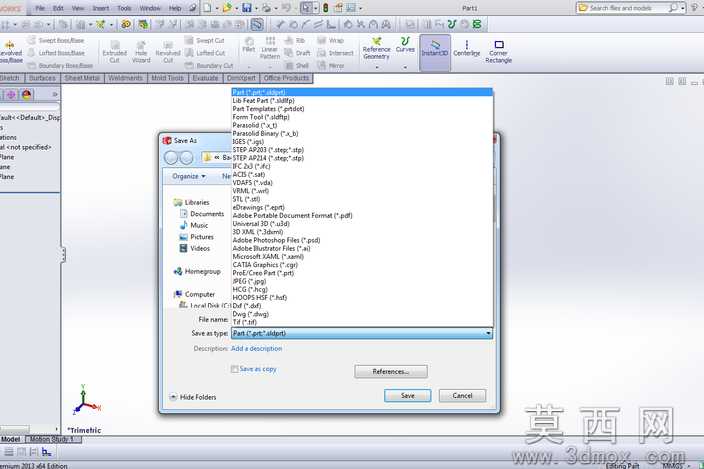Select Homegroup in the navigation pane
This screenshot has height=469, width=704.
(x=197, y=272)
